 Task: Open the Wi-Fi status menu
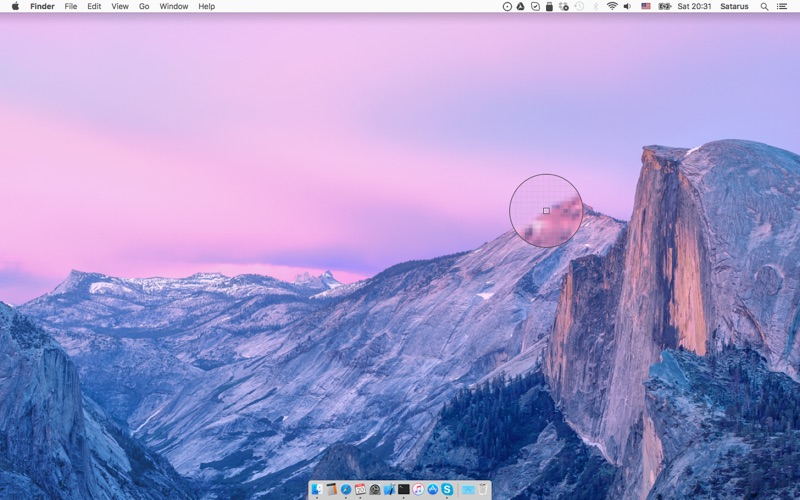612,7
